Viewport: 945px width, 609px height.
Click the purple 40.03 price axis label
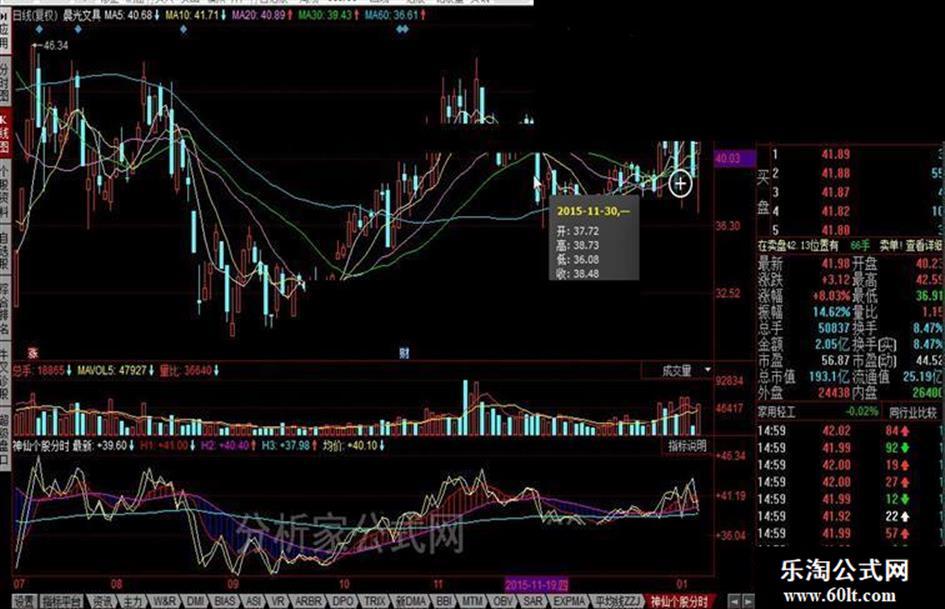(x=734, y=159)
